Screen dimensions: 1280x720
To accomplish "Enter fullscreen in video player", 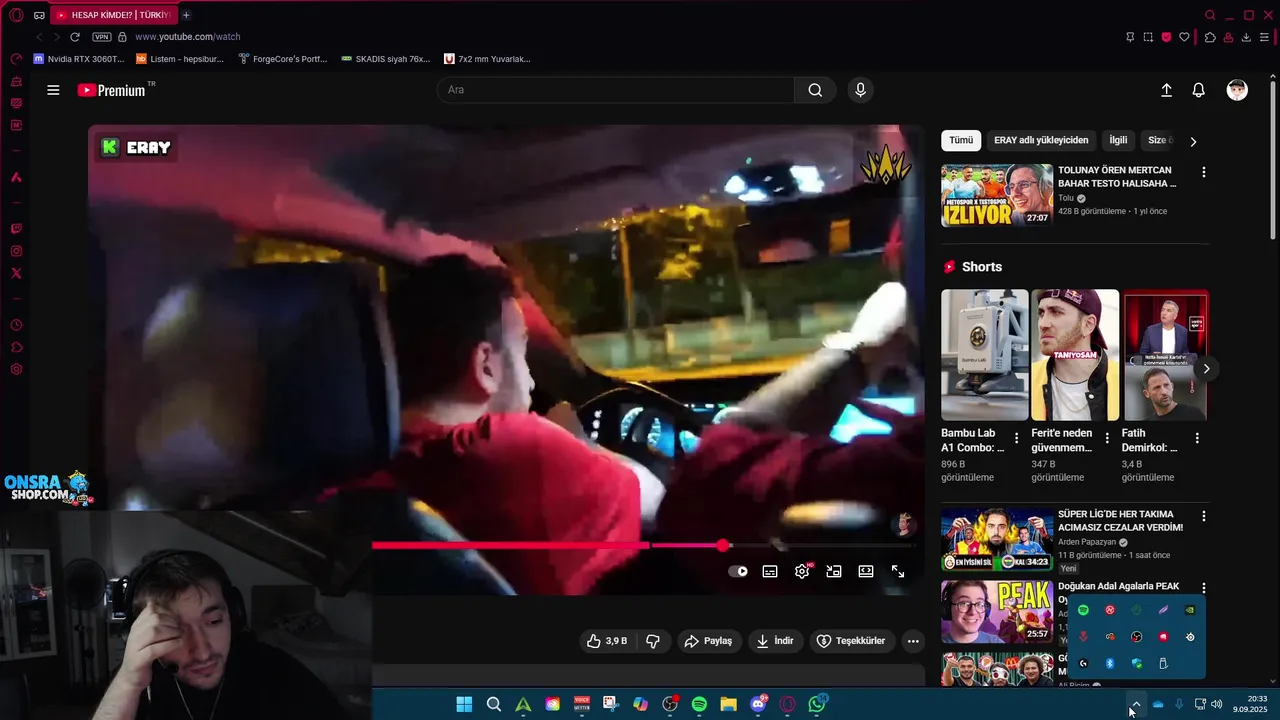I will coord(898,571).
